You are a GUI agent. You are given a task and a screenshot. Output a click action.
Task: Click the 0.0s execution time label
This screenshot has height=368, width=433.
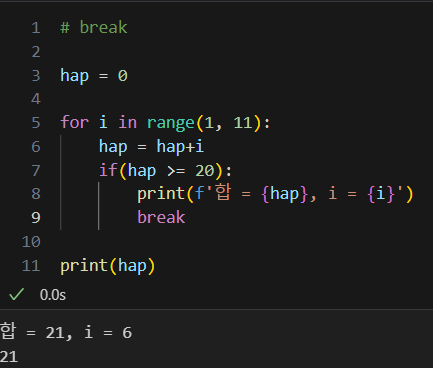53,295
